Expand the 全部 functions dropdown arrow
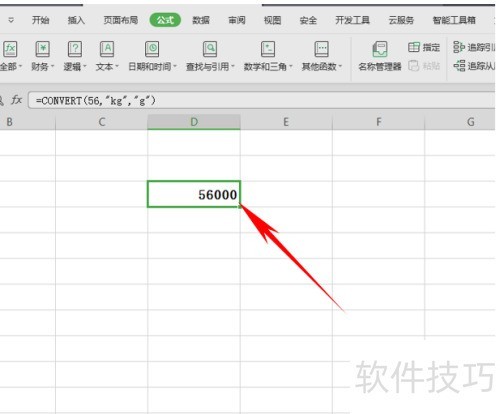The image size is (500, 414). [20, 66]
